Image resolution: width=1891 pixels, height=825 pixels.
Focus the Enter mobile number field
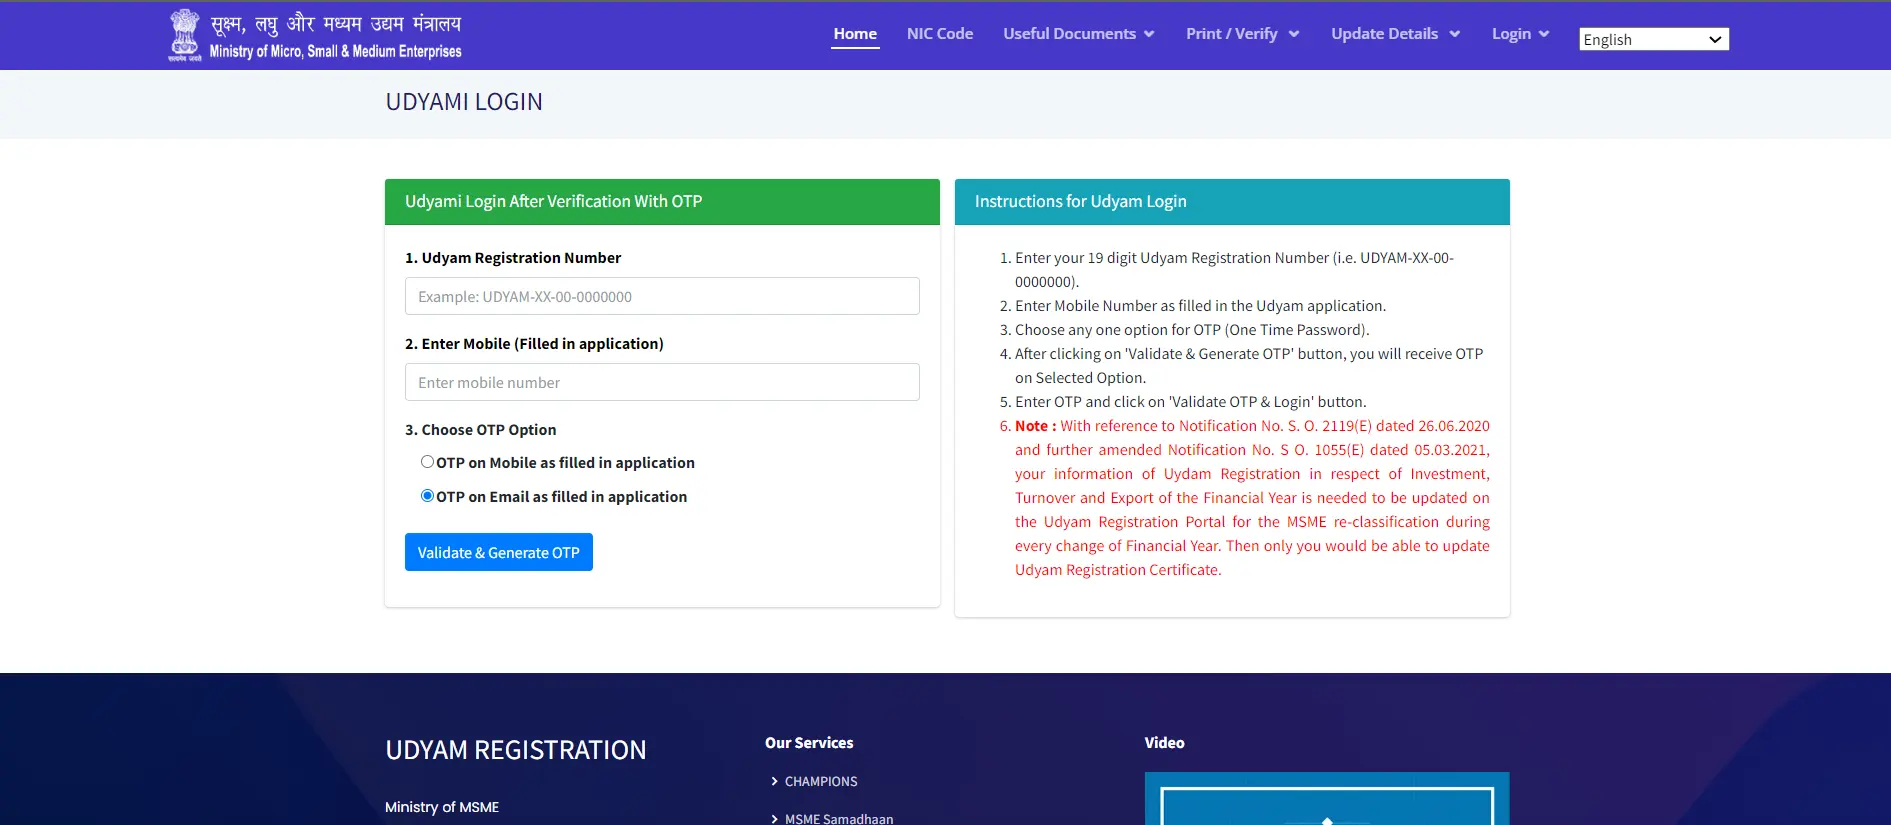pos(662,382)
